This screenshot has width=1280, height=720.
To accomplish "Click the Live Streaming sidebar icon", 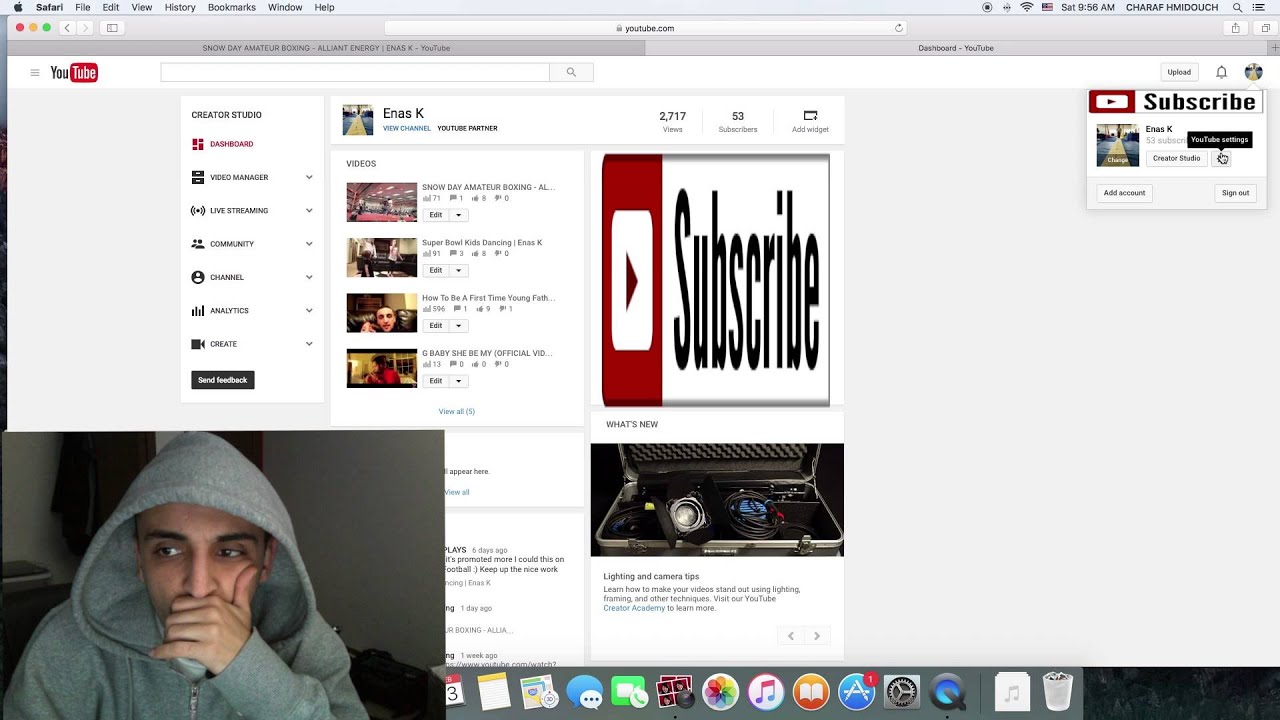I will pos(198,211).
